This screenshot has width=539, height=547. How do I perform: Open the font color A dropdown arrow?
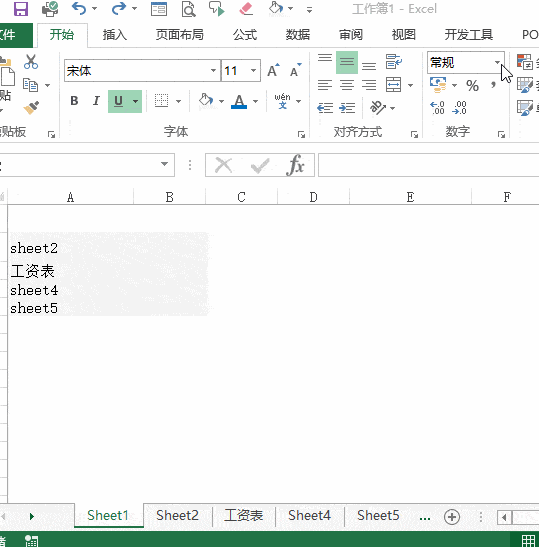pos(256,101)
